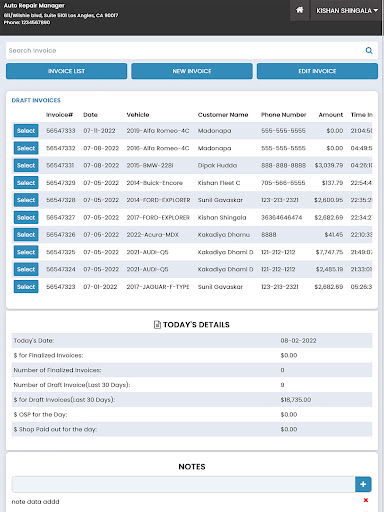Select invoice 56547328
The width and height of the screenshot is (384, 512).
26,200
